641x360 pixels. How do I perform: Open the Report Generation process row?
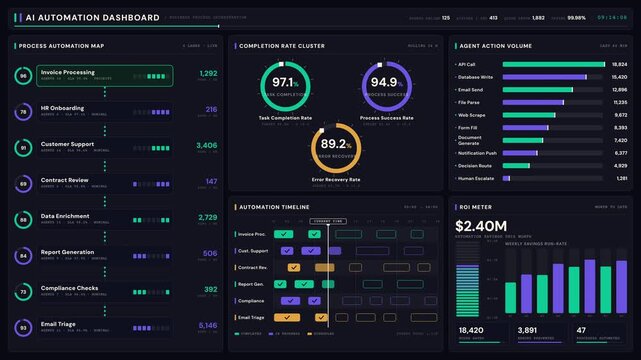(x=105, y=256)
